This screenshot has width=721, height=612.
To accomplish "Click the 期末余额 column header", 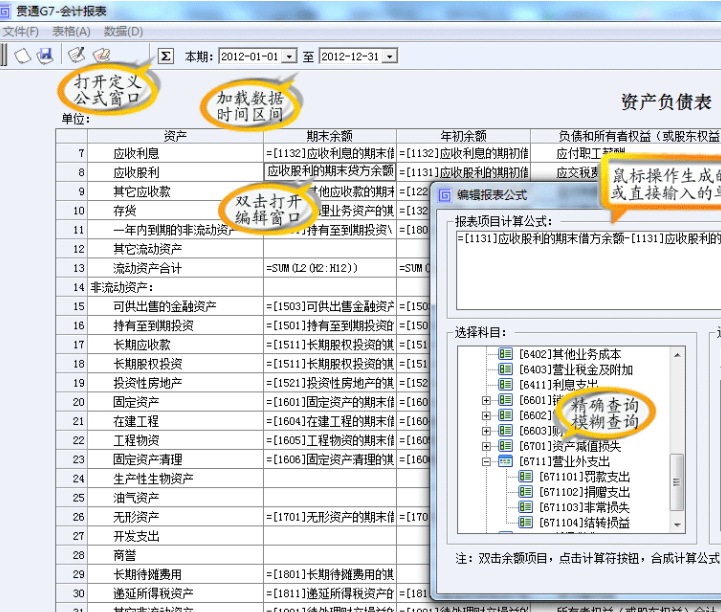I will tap(330, 136).
